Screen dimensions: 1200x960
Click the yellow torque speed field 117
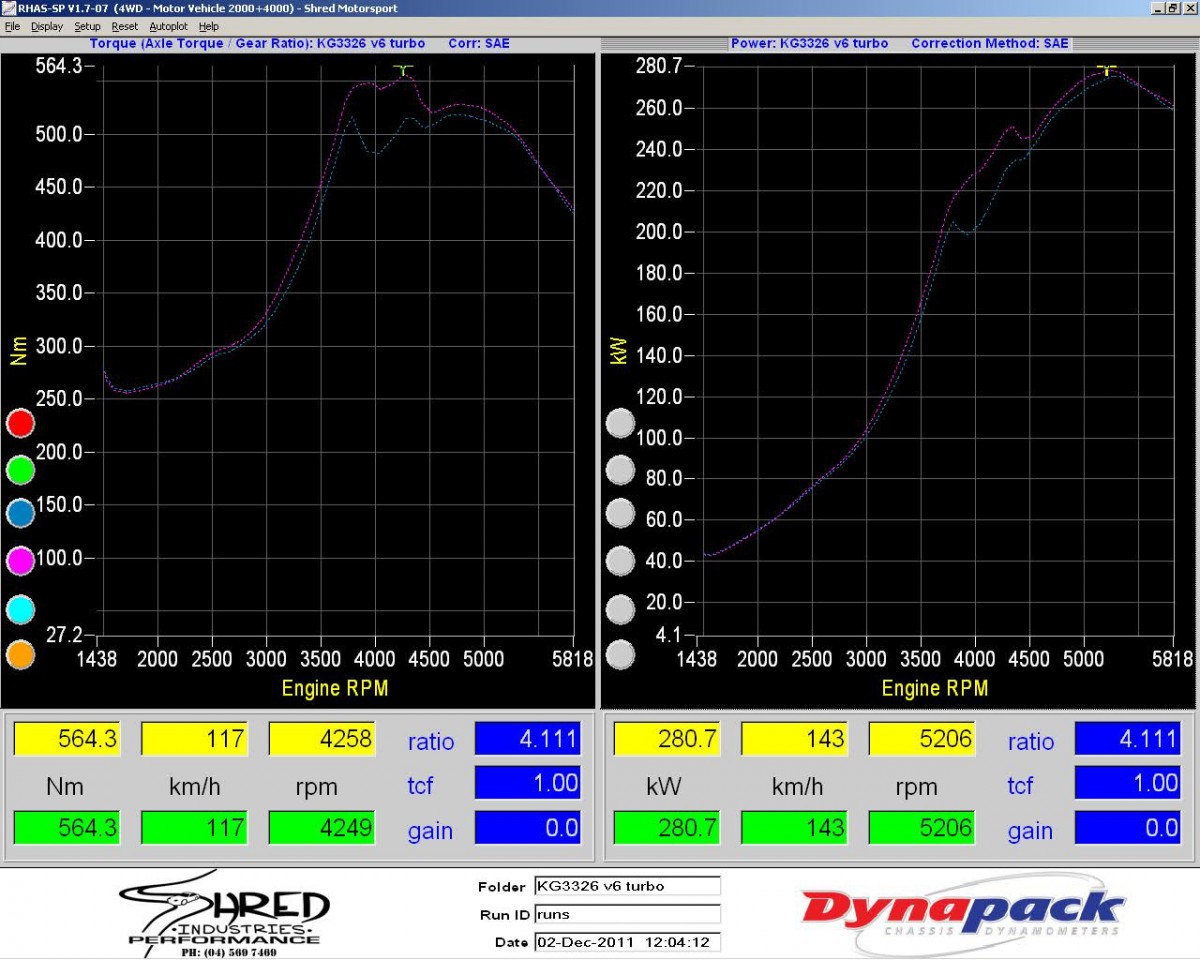point(194,739)
